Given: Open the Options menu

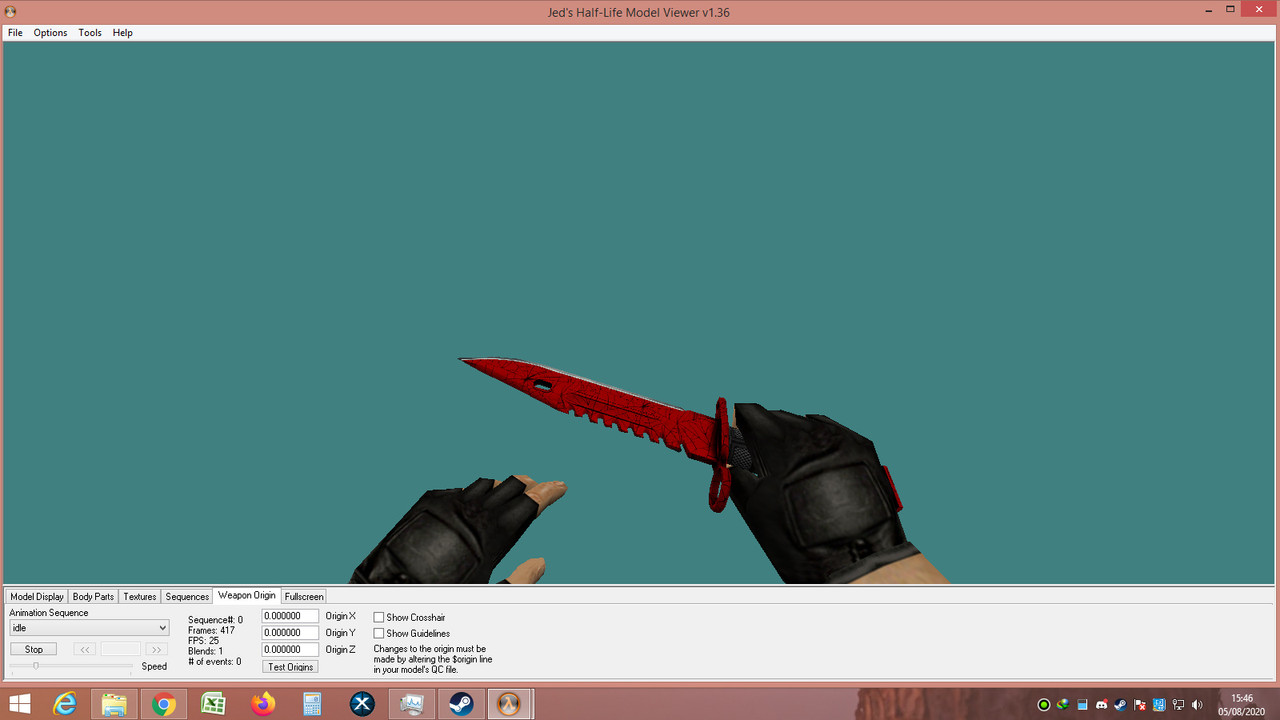Looking at the screenshot, I should click(50, 33).
